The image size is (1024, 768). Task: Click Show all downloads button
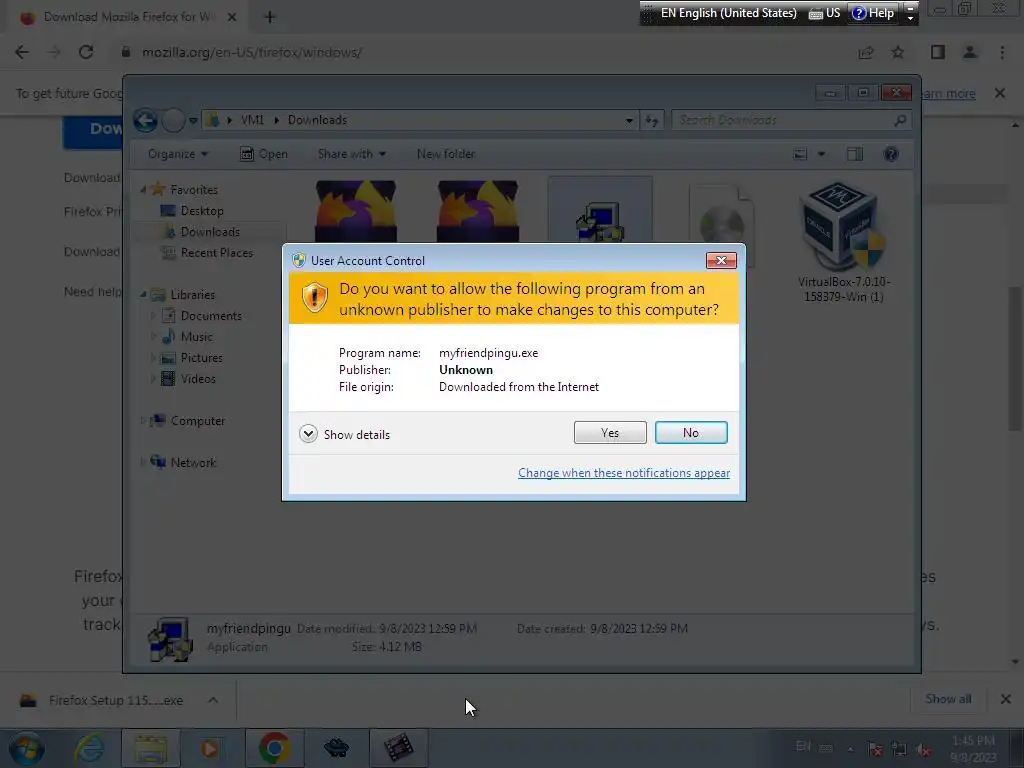click(x=948, y=699)
